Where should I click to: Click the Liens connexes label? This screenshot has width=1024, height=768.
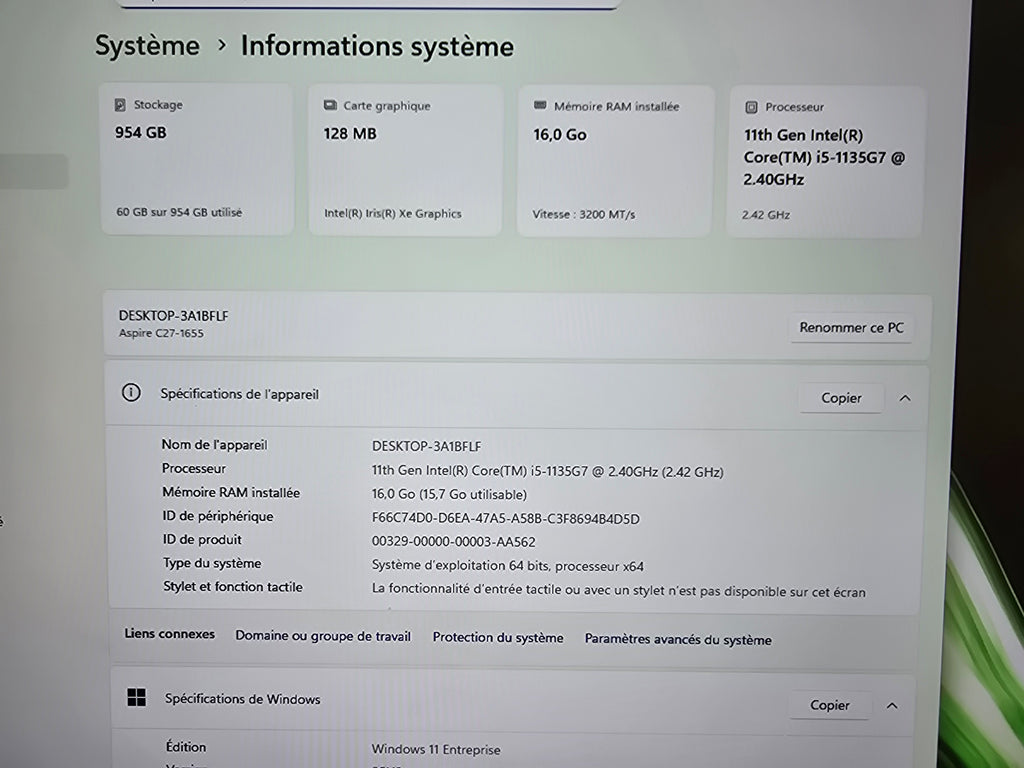click(170, 633)
